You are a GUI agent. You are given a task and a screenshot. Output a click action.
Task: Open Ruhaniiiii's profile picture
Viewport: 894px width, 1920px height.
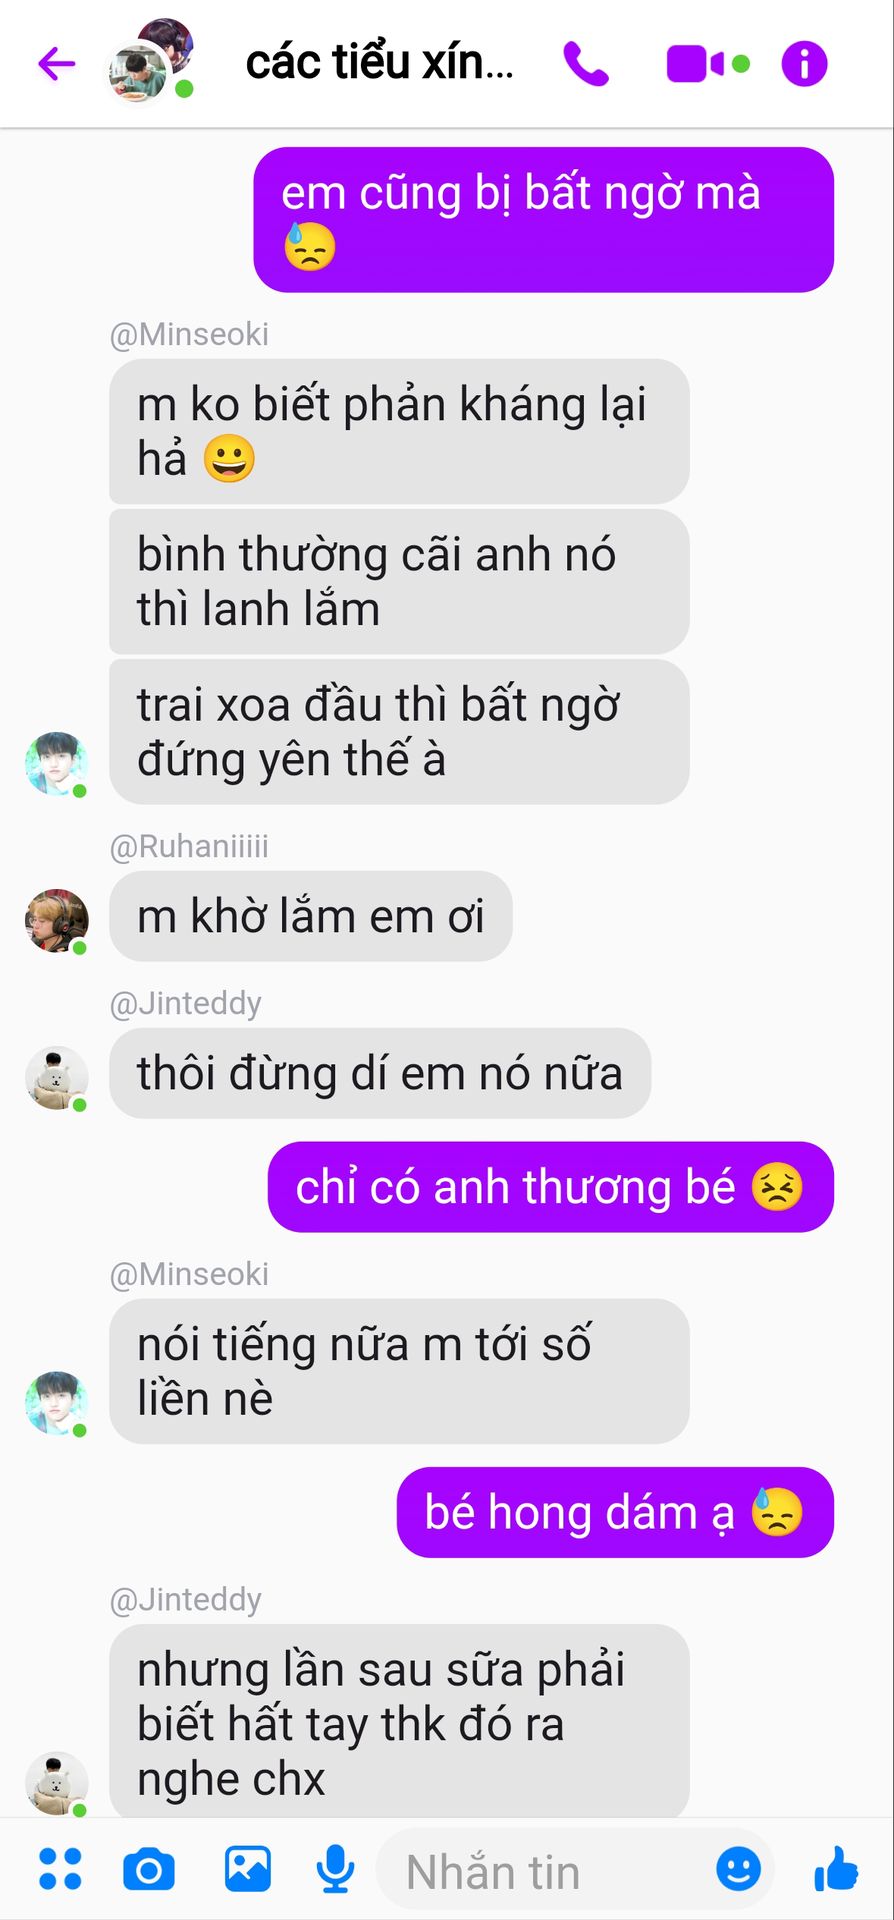coord(56,920)
